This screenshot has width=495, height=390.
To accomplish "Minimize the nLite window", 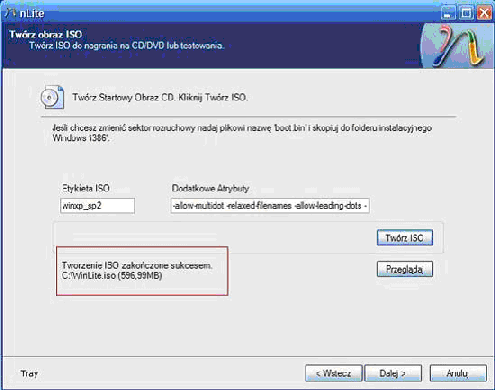I will 448,13.
